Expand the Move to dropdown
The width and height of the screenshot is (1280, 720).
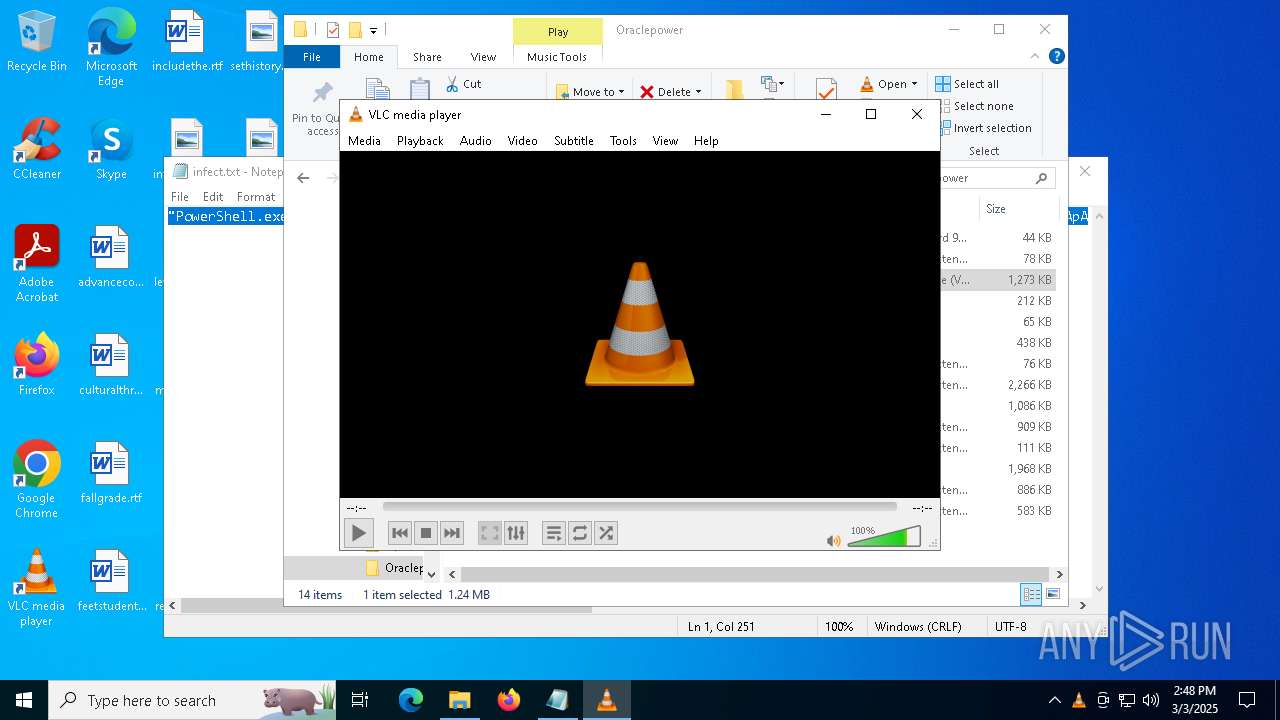coord(591,92)
